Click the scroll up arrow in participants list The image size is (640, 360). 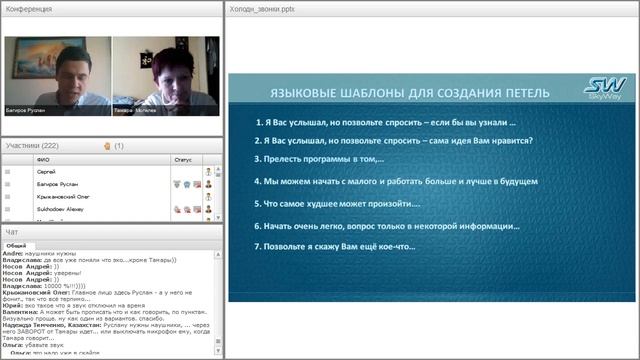218,169
